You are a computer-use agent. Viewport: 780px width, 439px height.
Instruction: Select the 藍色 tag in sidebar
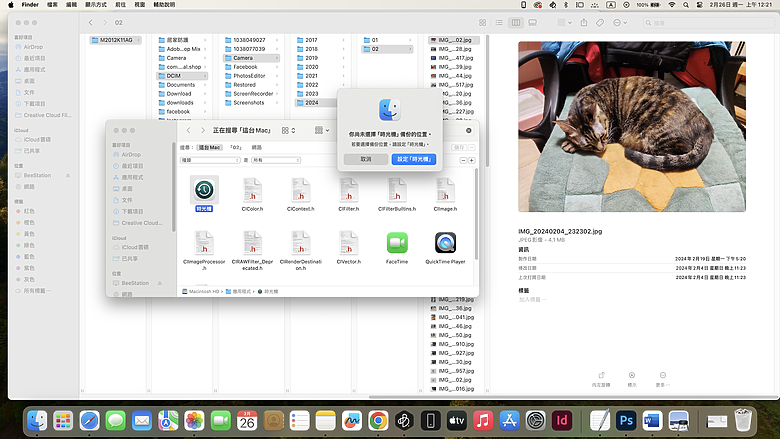(29, 257)
